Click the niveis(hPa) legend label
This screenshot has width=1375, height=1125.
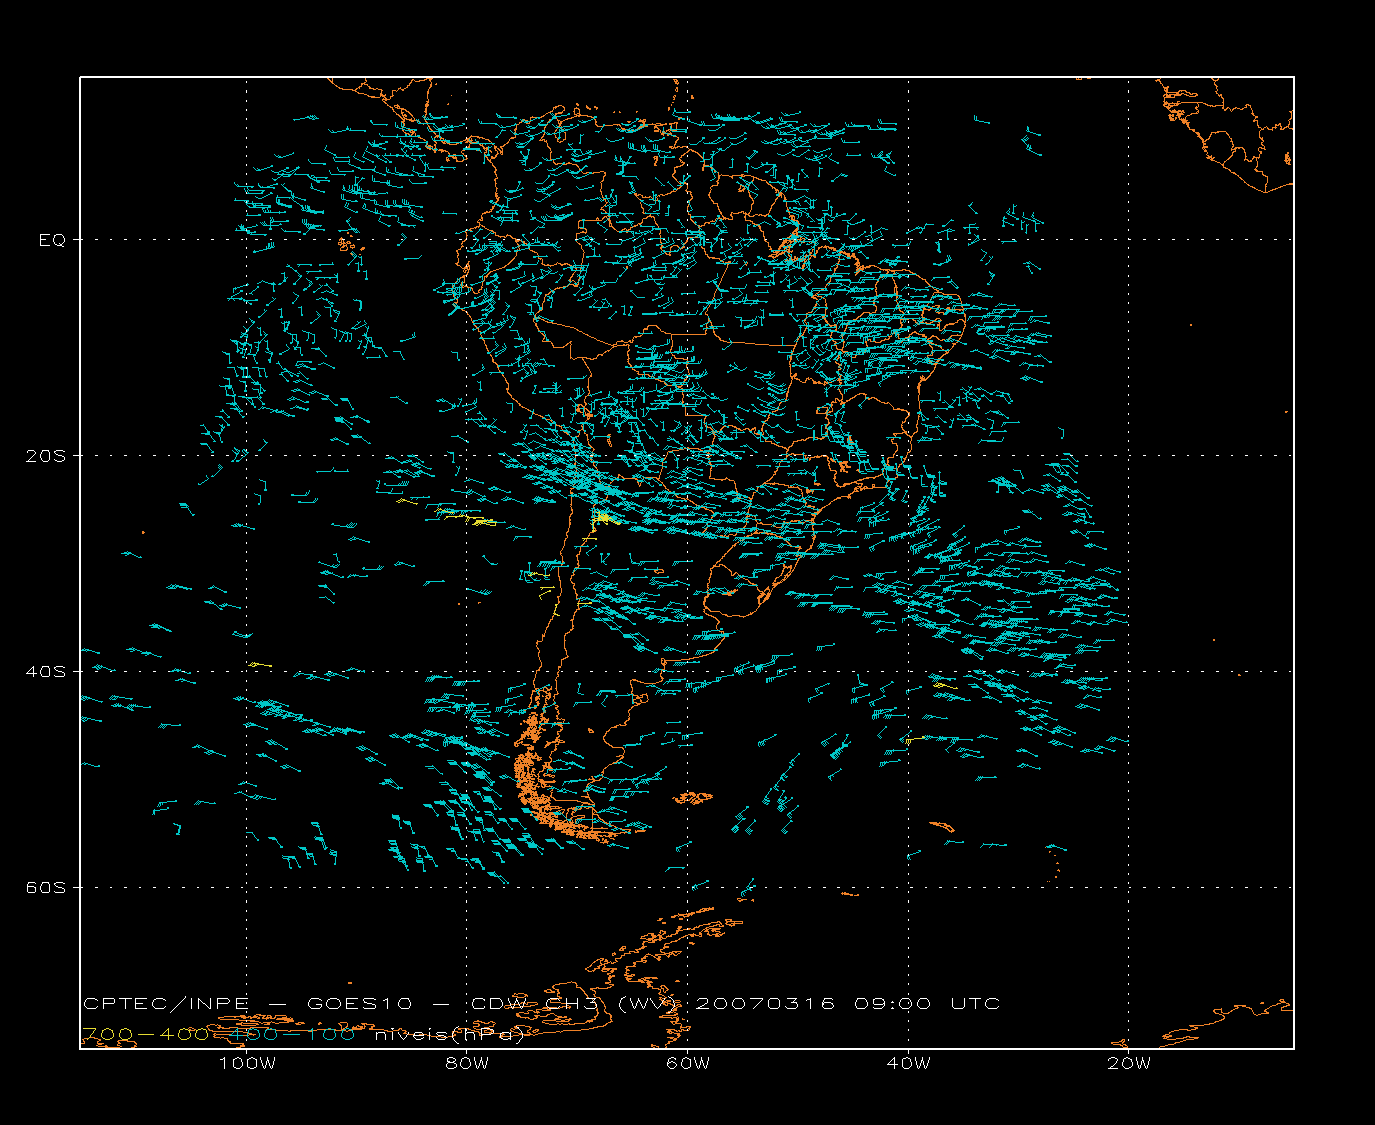coord(450,1035)
